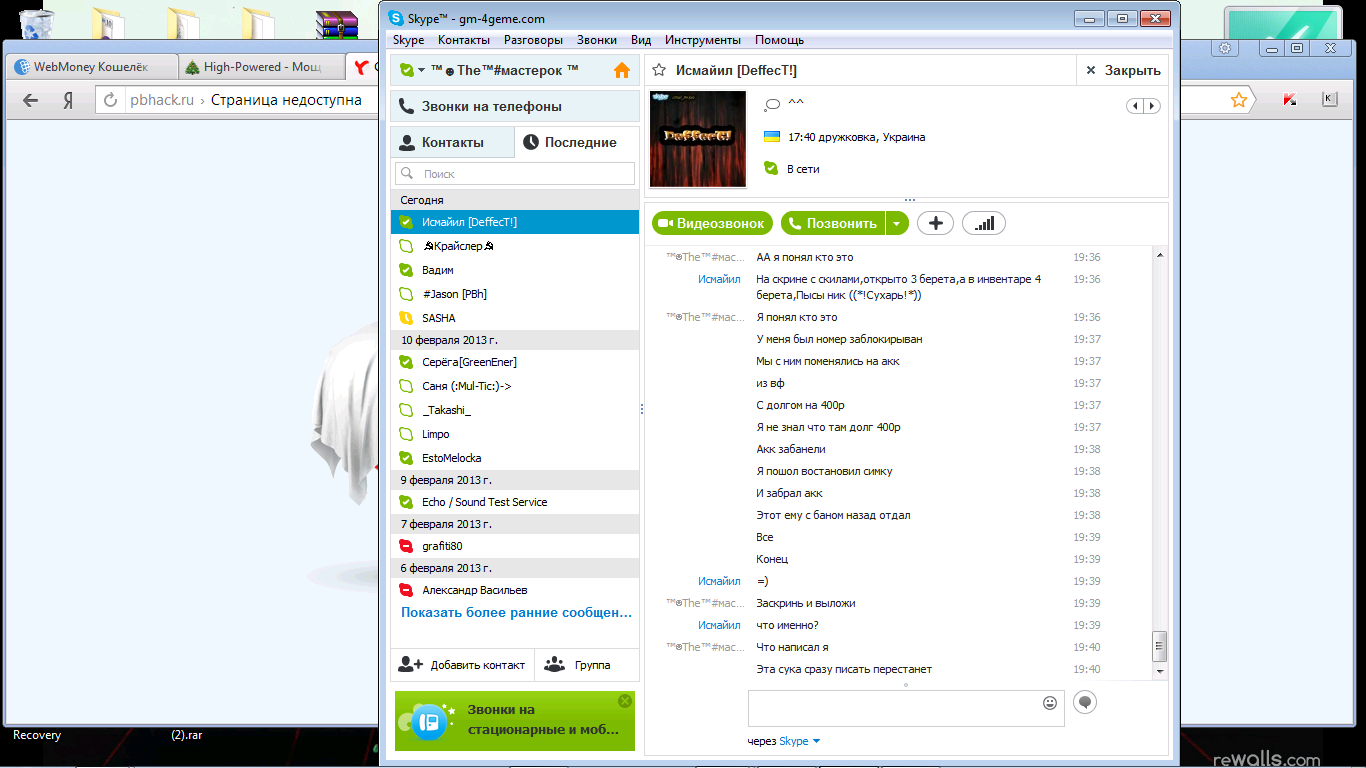Viewport: 1366px width, 768px height.
Task: Open own status dropdown arrow in profile bar
Action: coord(422,70)
